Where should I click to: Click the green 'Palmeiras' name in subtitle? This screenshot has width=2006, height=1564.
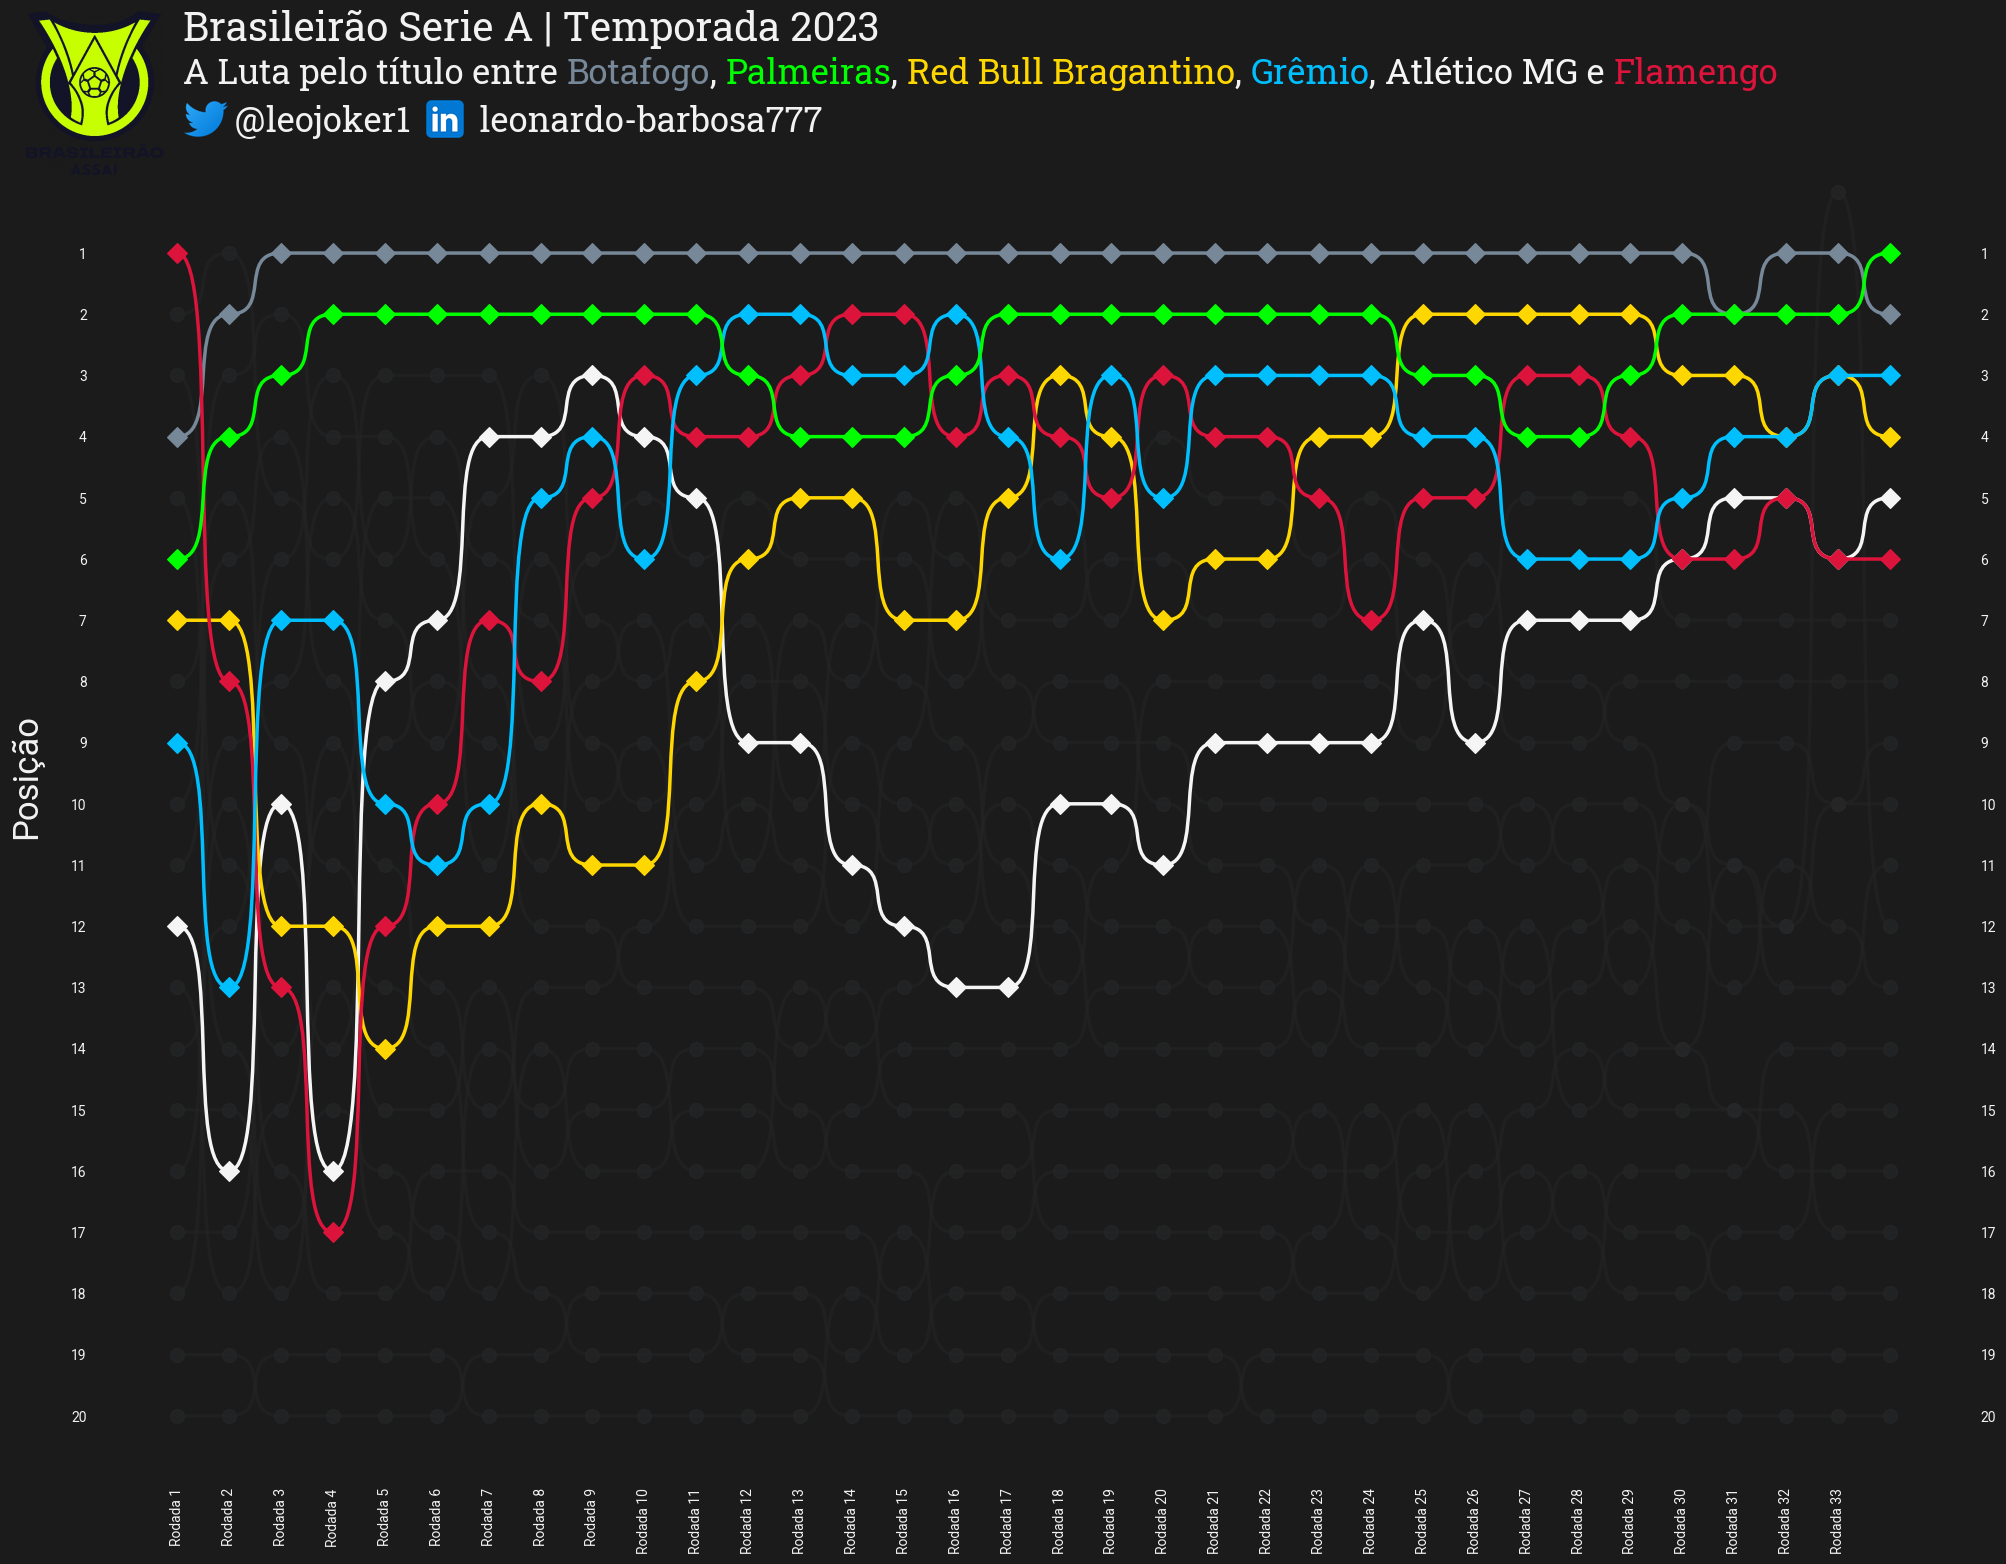pyautogui.click(x=808, y=72)
